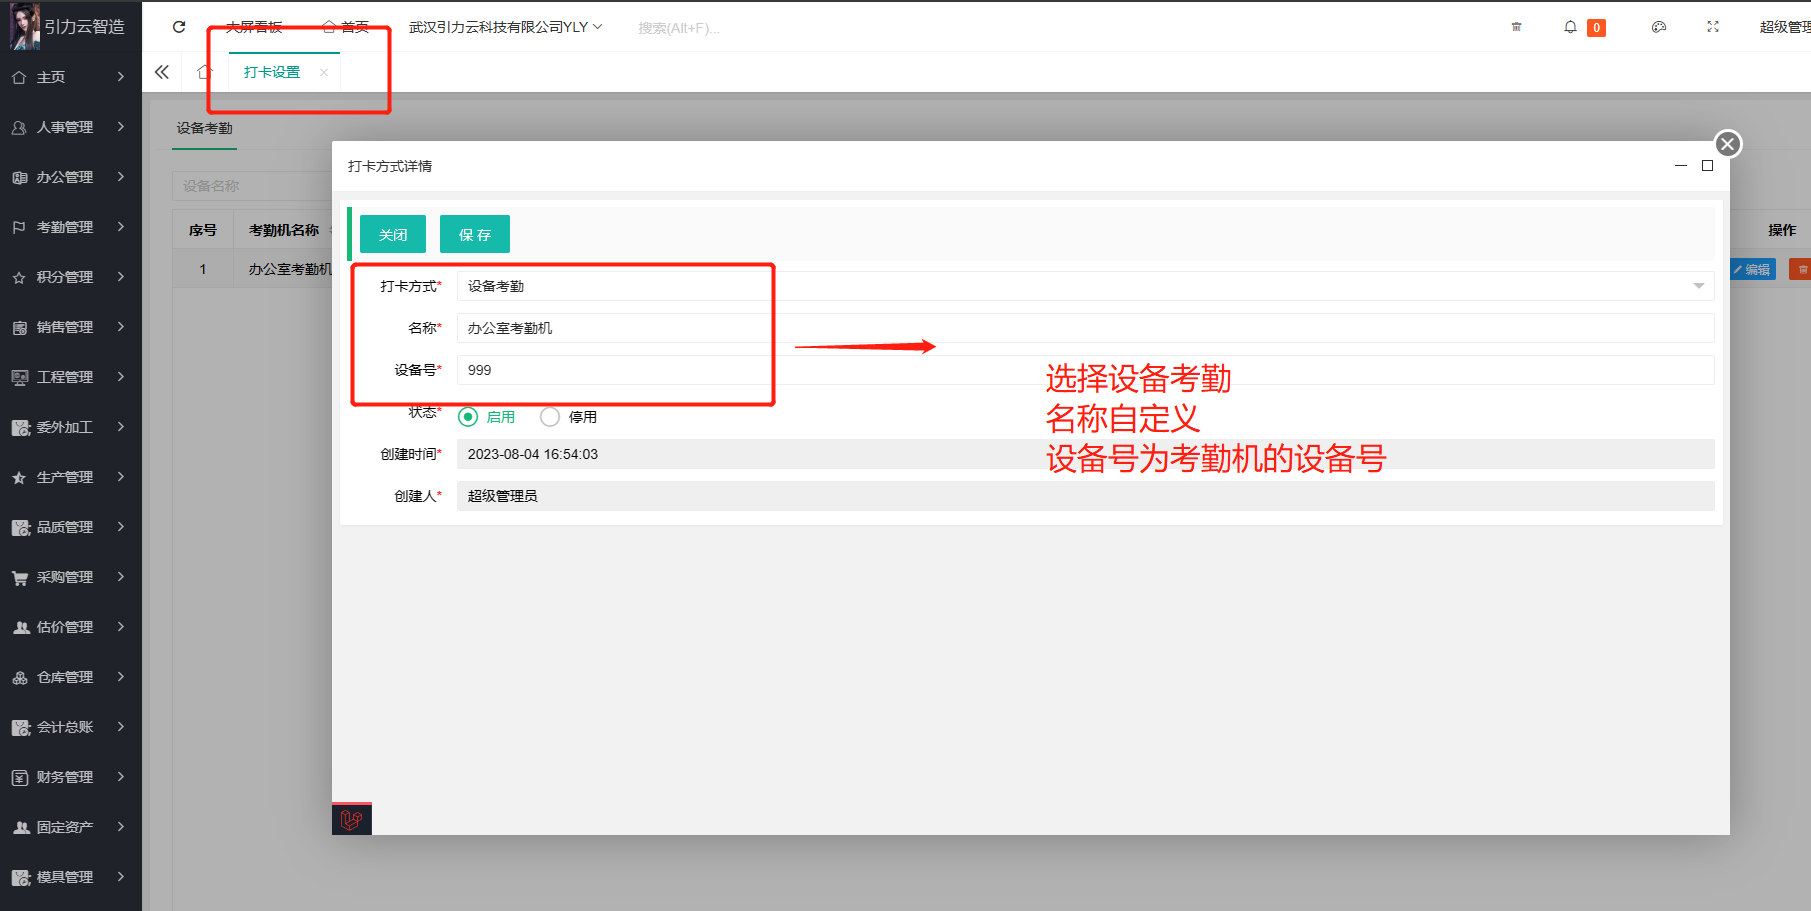
Task: Open the 打卡方式 dropdown
Action: [1085, 286]
